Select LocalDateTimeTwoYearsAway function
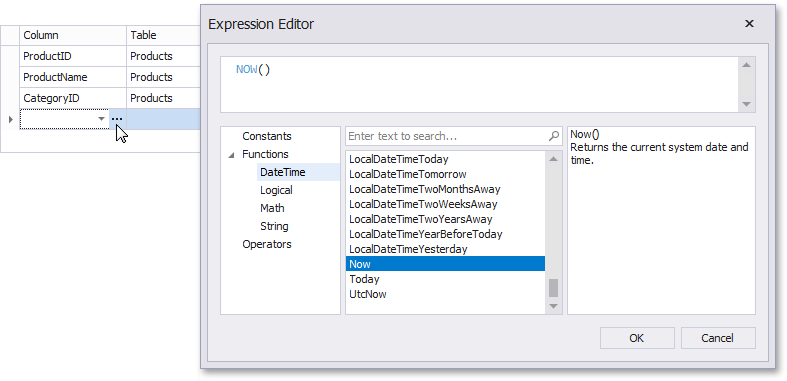The height and width of the screenshot is (381, 787). pos(445,219)
